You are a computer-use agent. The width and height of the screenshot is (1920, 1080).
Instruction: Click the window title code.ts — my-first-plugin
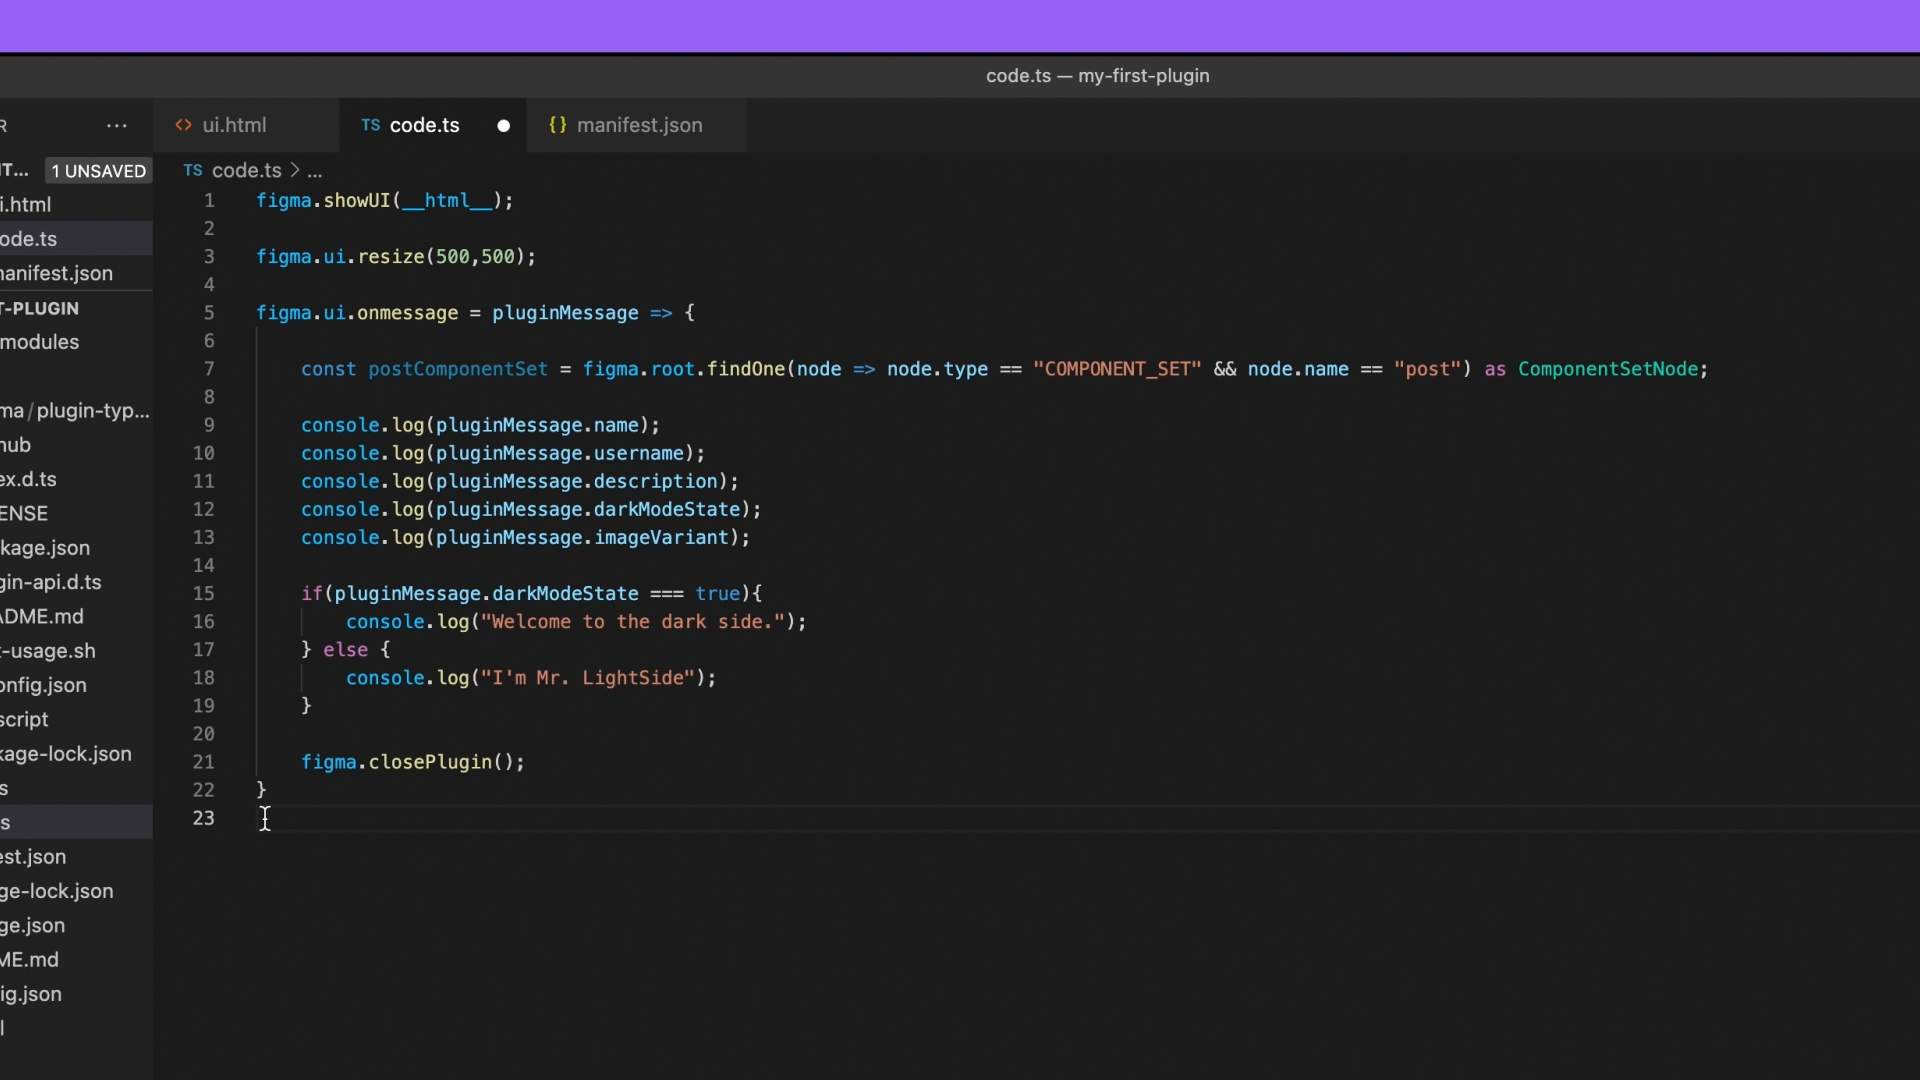click(1097, 76)
